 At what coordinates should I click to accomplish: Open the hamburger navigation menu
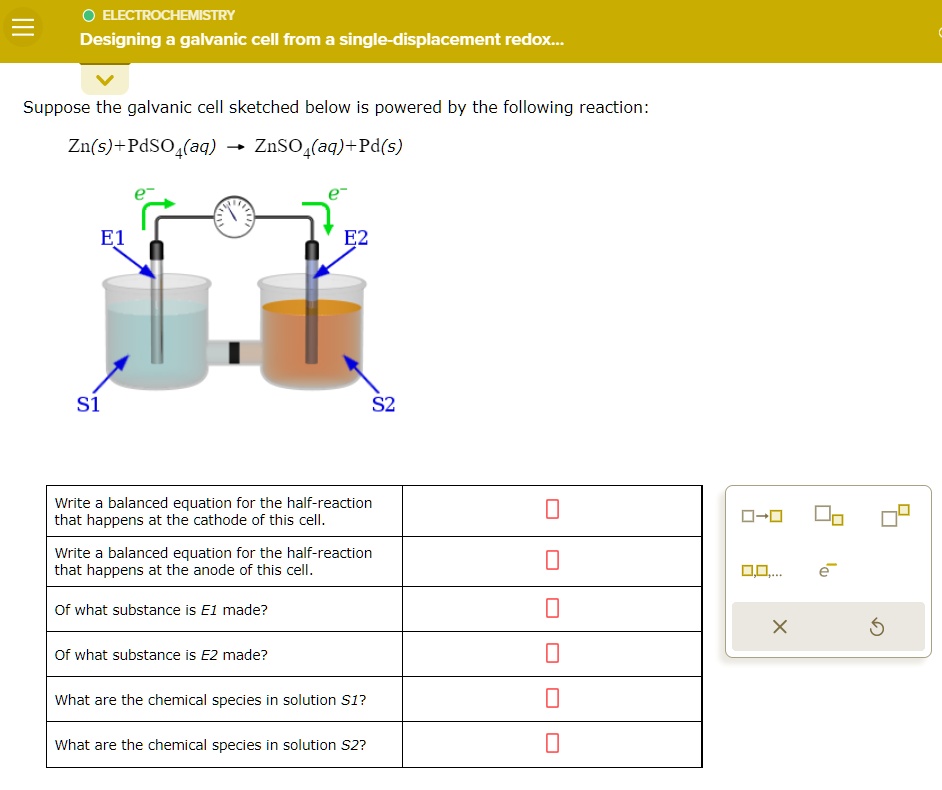[23, 27]
